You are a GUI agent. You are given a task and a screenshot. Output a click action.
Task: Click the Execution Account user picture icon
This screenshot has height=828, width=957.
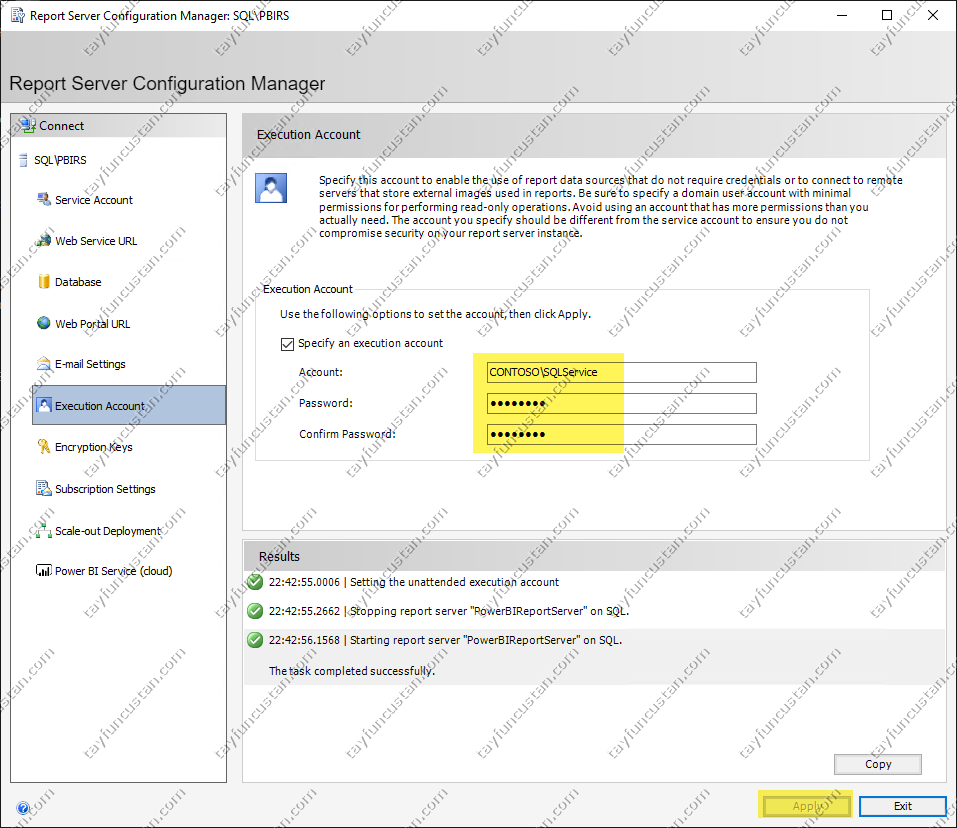tap(271, 188)
